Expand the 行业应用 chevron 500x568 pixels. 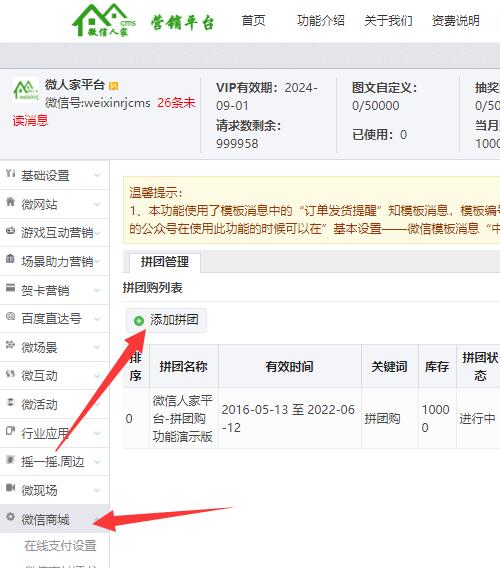[x=97, y=433]
